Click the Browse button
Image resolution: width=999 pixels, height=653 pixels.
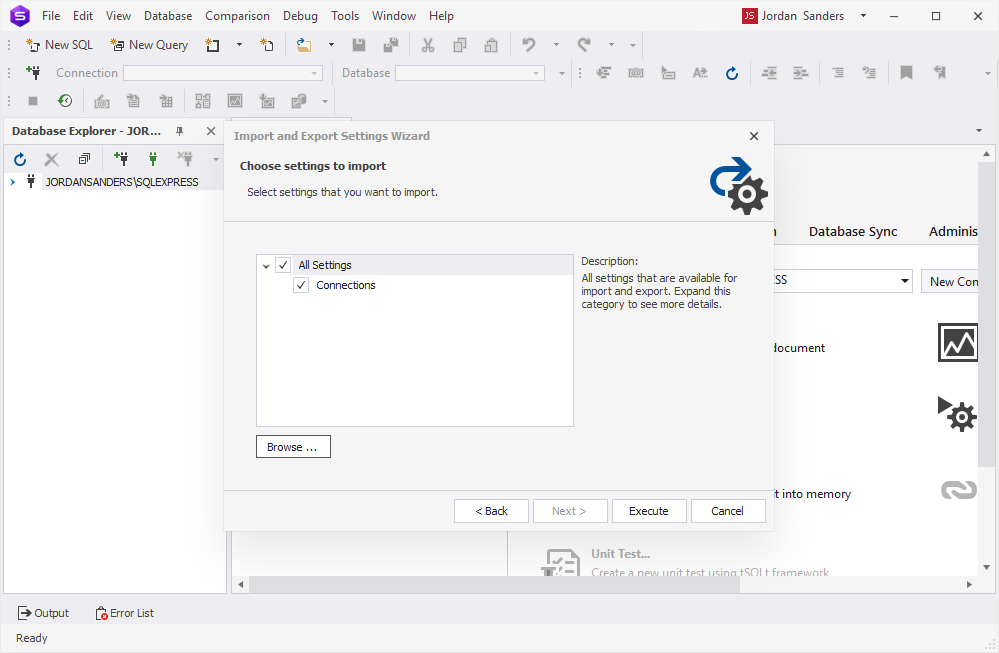[293, 447]
